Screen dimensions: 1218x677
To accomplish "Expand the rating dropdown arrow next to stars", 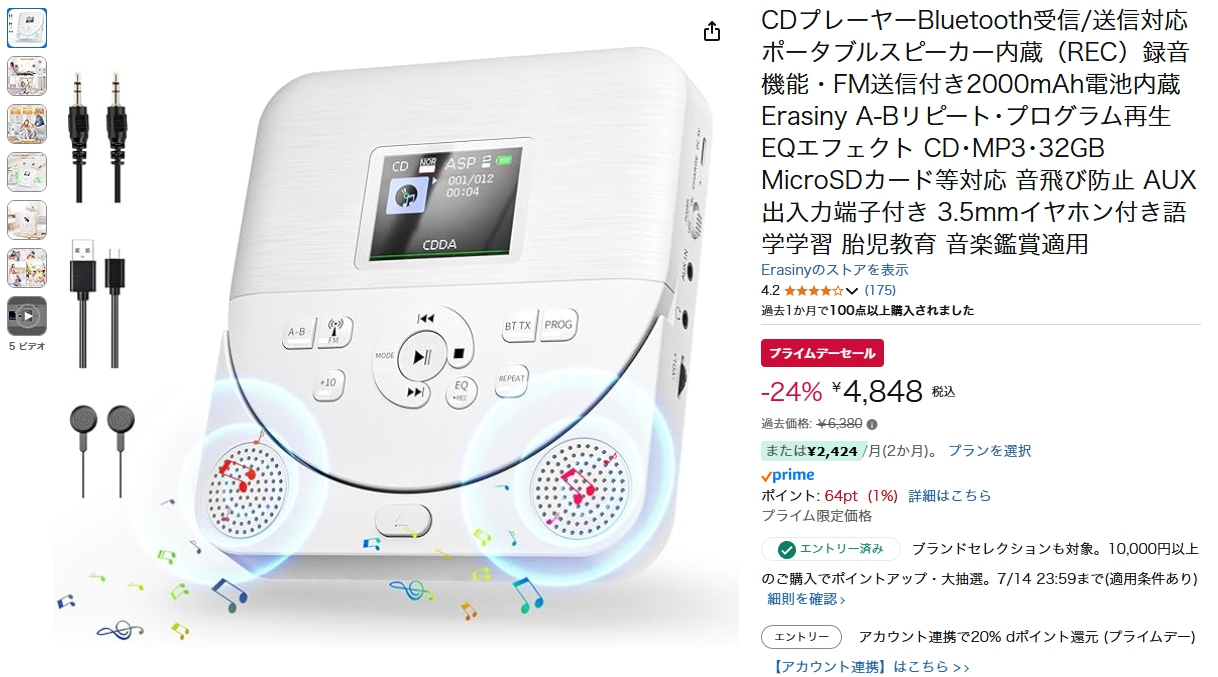I will (852, 291).
